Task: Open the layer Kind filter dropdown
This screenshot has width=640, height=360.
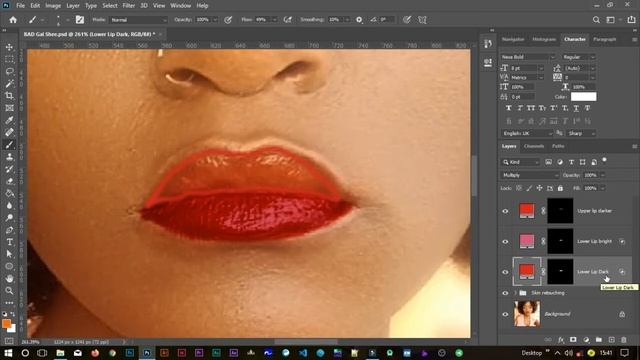Action: [x=520, y=162]
